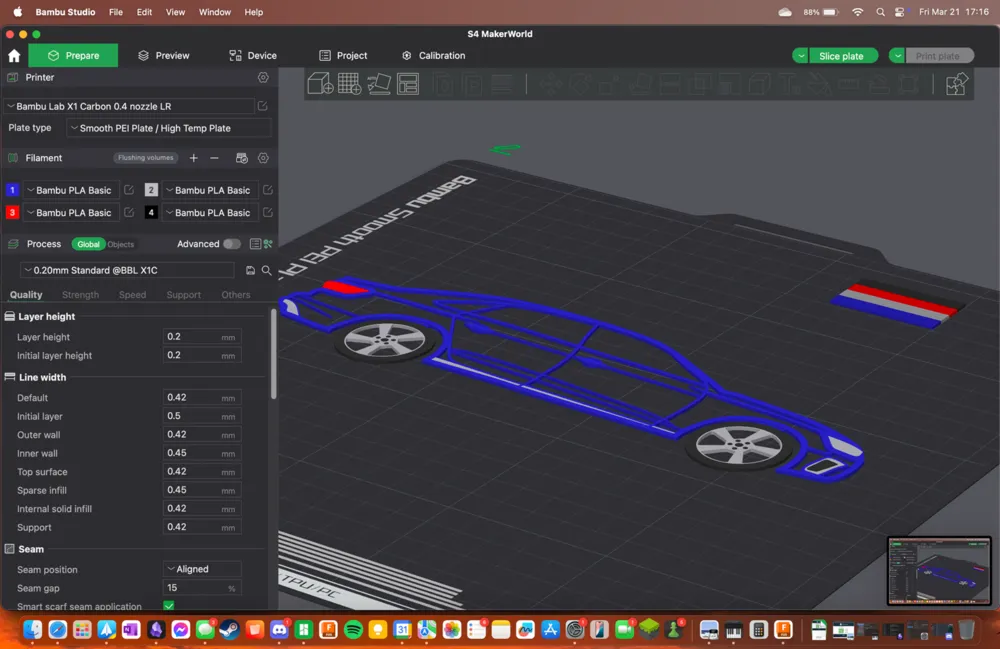Open filament settings gear icon
1000x649 pixels.
[x=263, y=158]
